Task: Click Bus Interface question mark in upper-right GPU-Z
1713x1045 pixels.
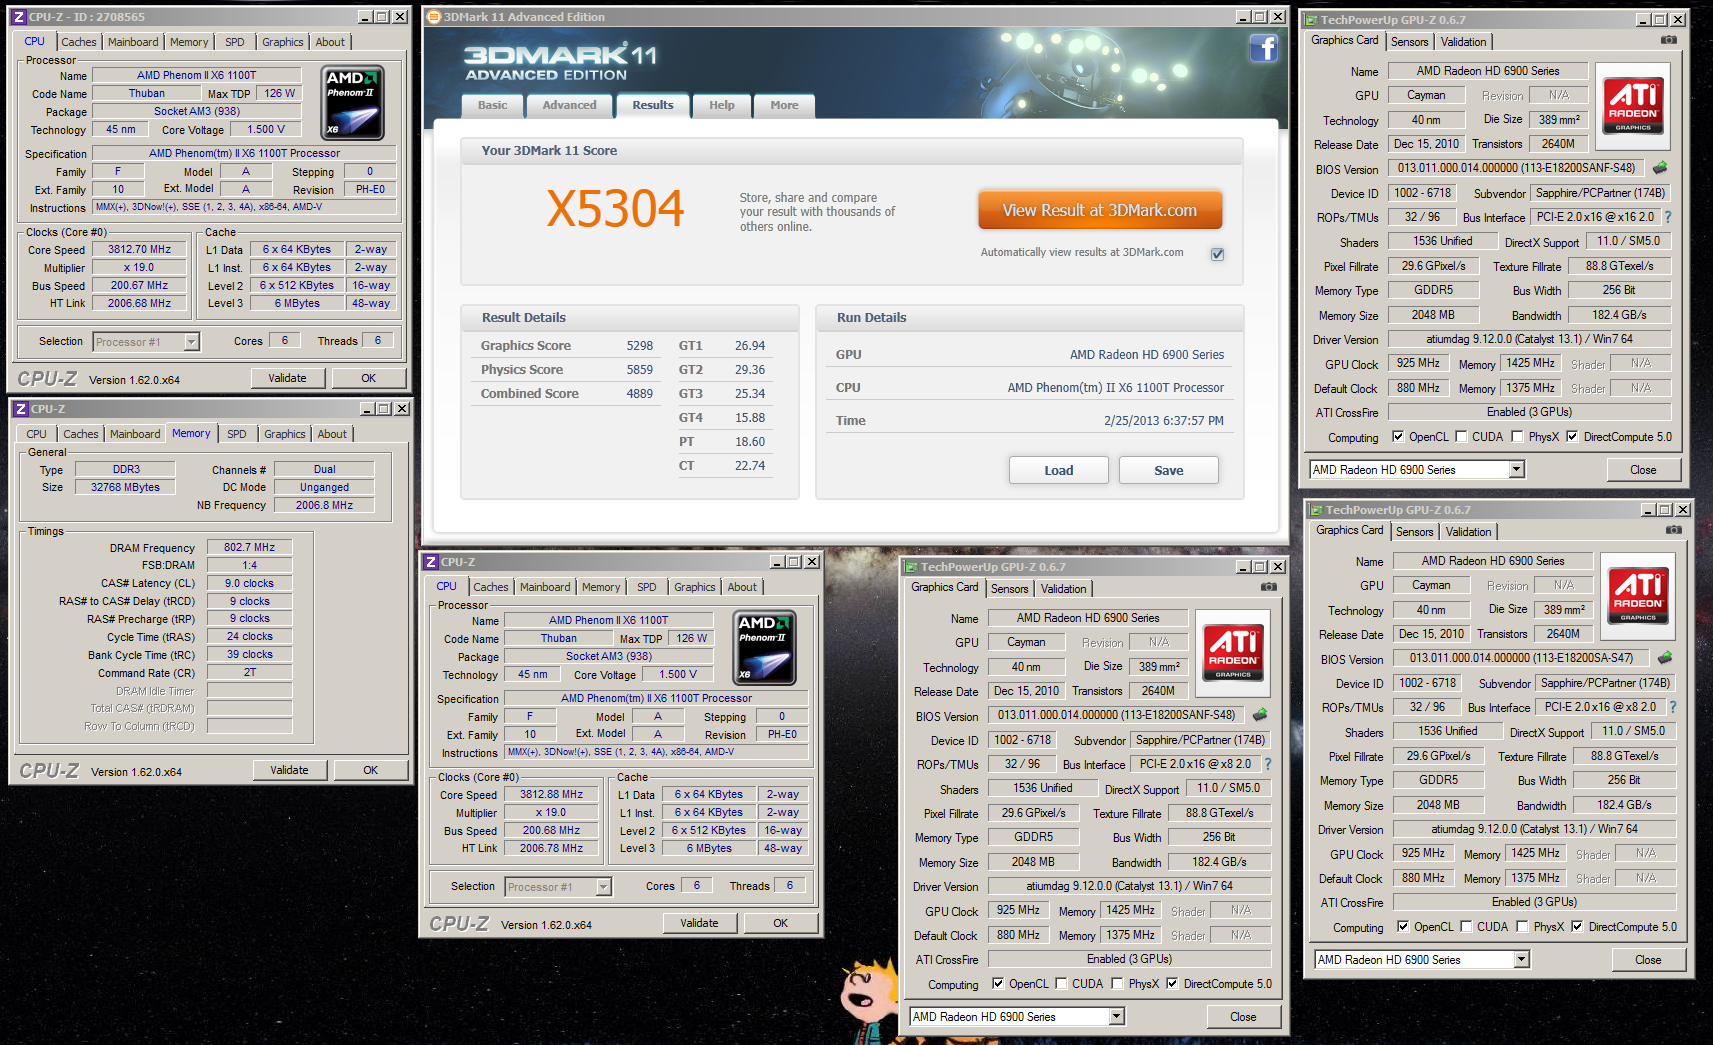Action: pyautogui.click(x=1667, y=217)
